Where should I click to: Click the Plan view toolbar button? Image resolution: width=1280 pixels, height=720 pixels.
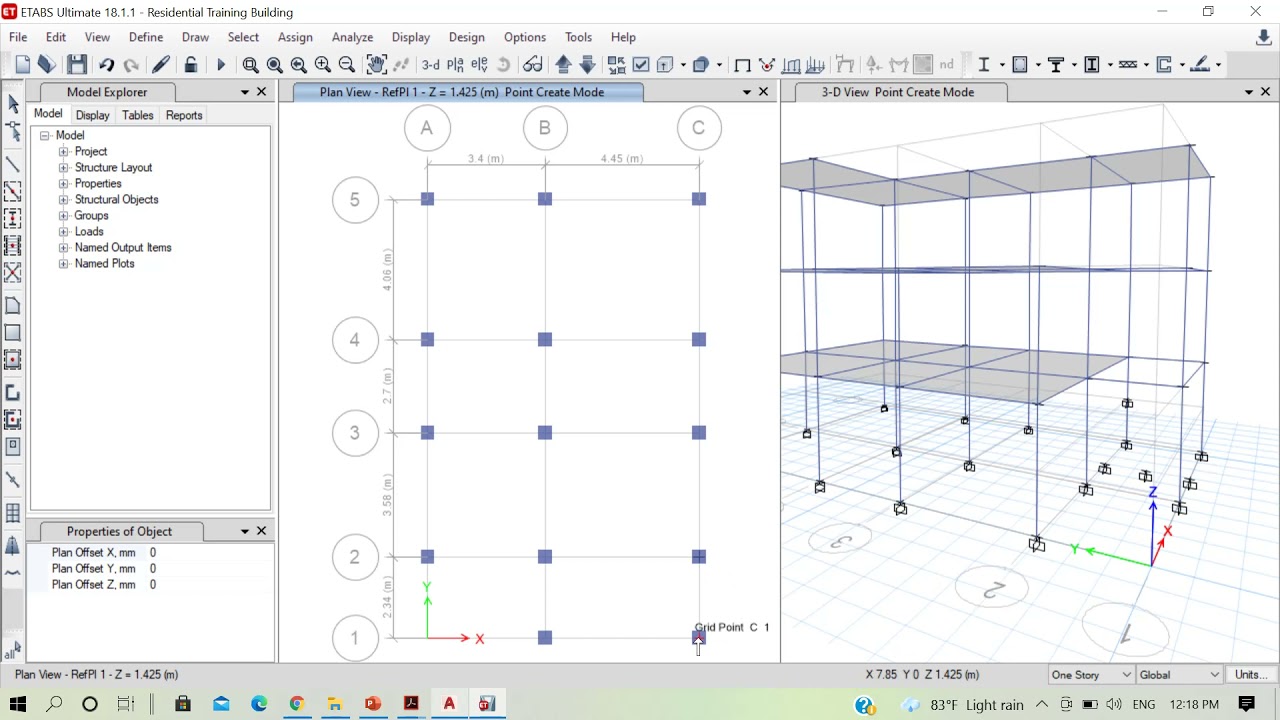tap(455, 65)
